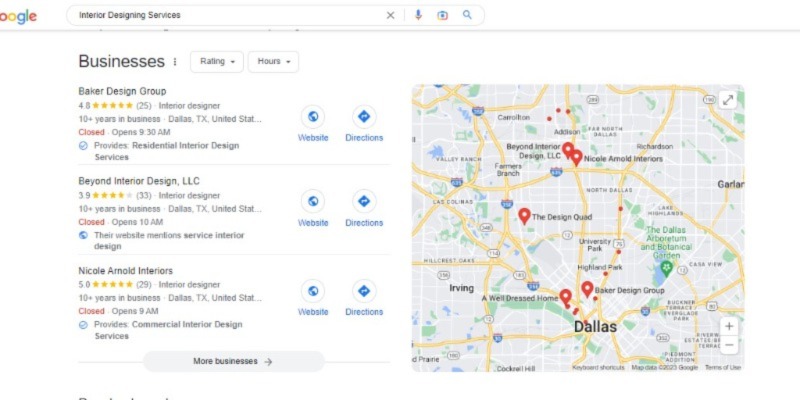Show More businesses
The width and height of the screenshot is (800, 400).
pos(233,361)
